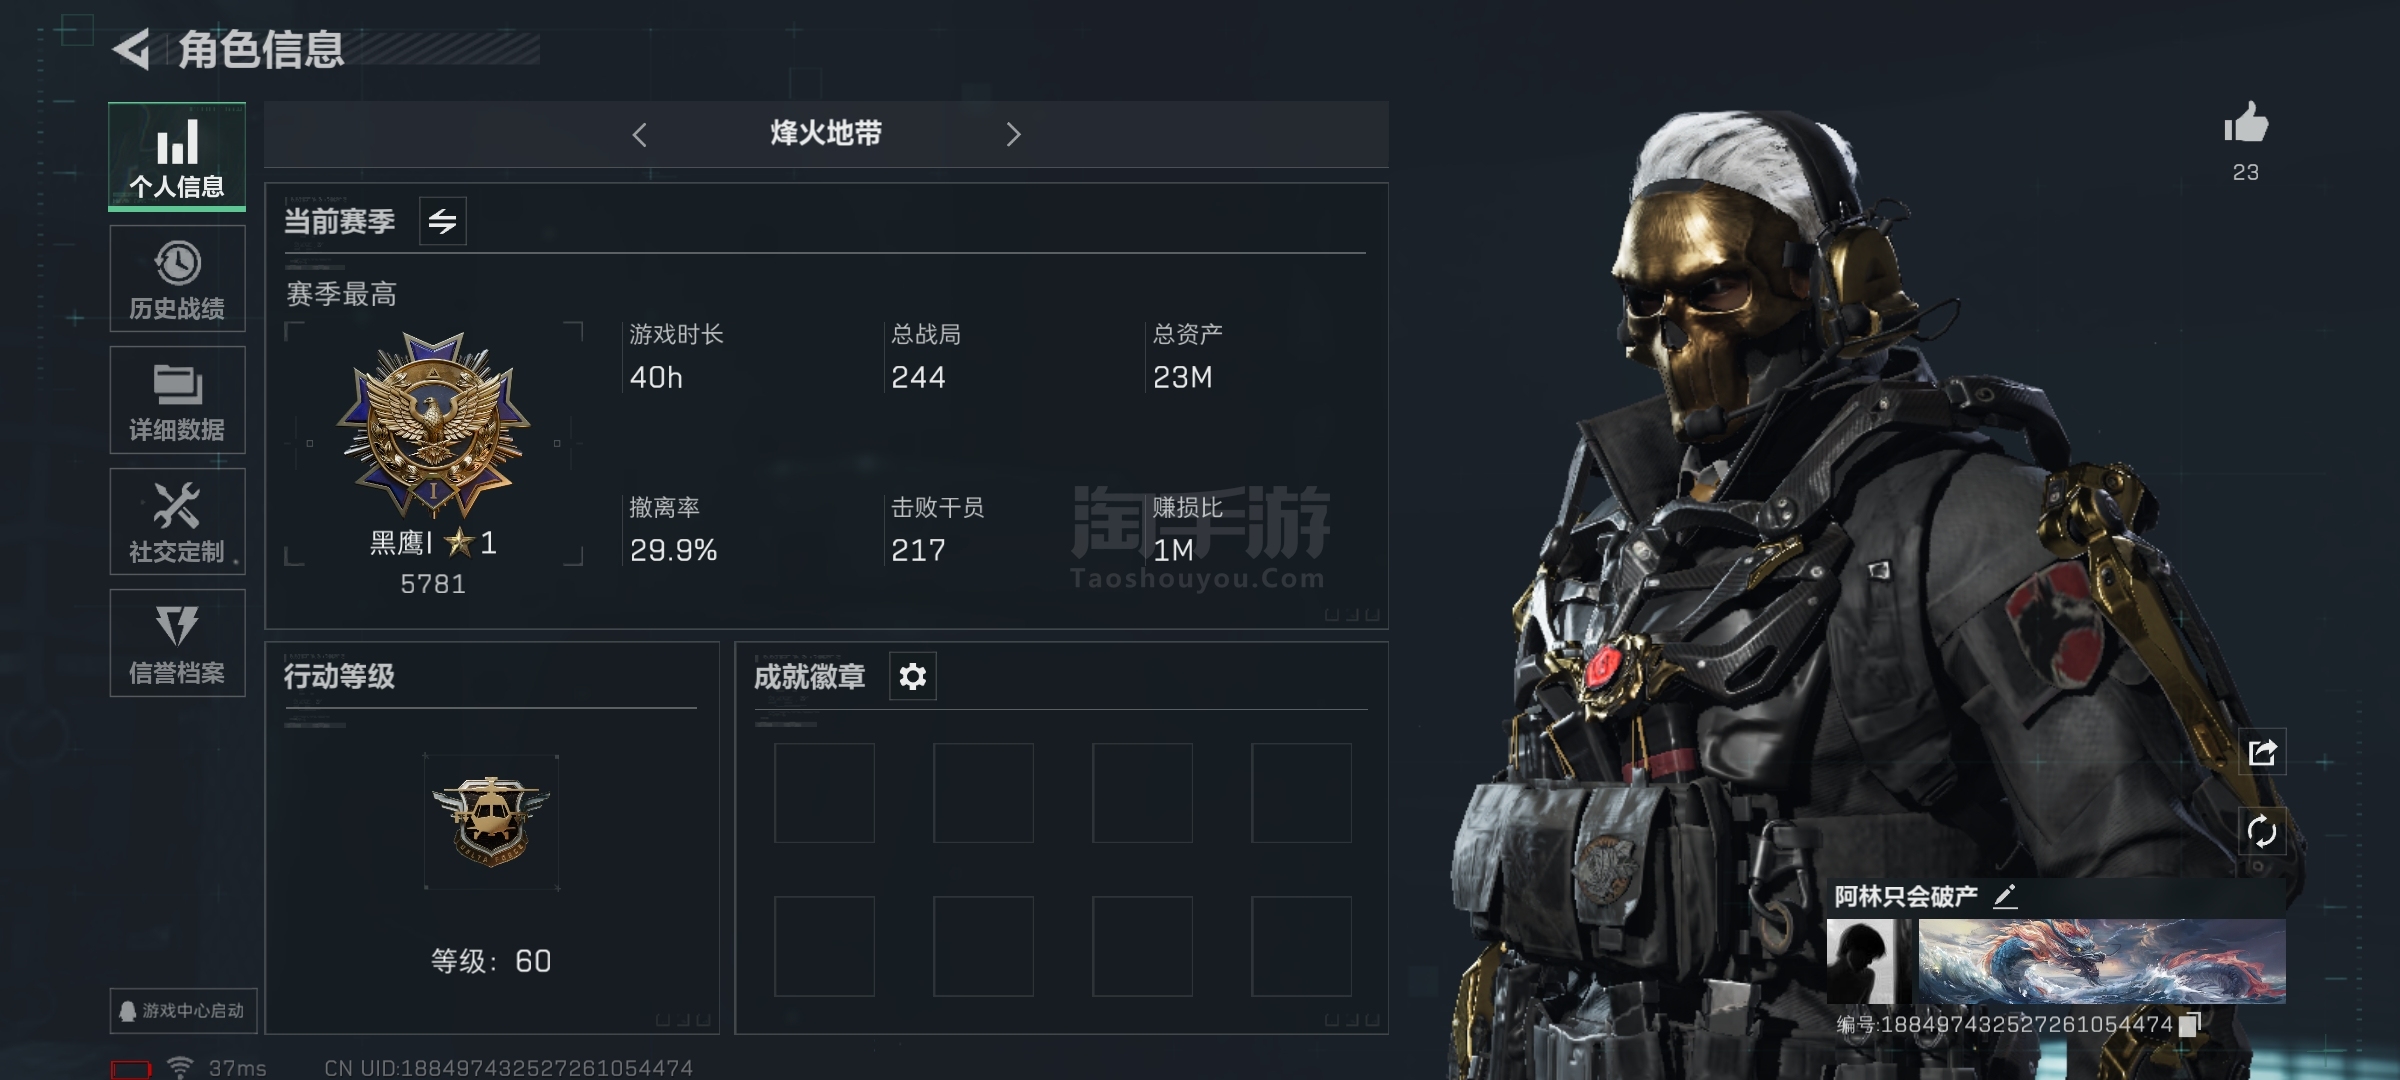Screen dimensions: 2400x1080
Task: Click the dragon banner namecard image
Action: (2102, 961)
